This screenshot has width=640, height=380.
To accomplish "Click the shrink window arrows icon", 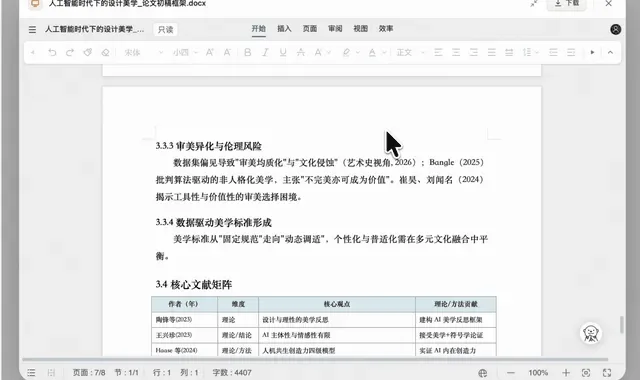I will click(x=533, y=4).
